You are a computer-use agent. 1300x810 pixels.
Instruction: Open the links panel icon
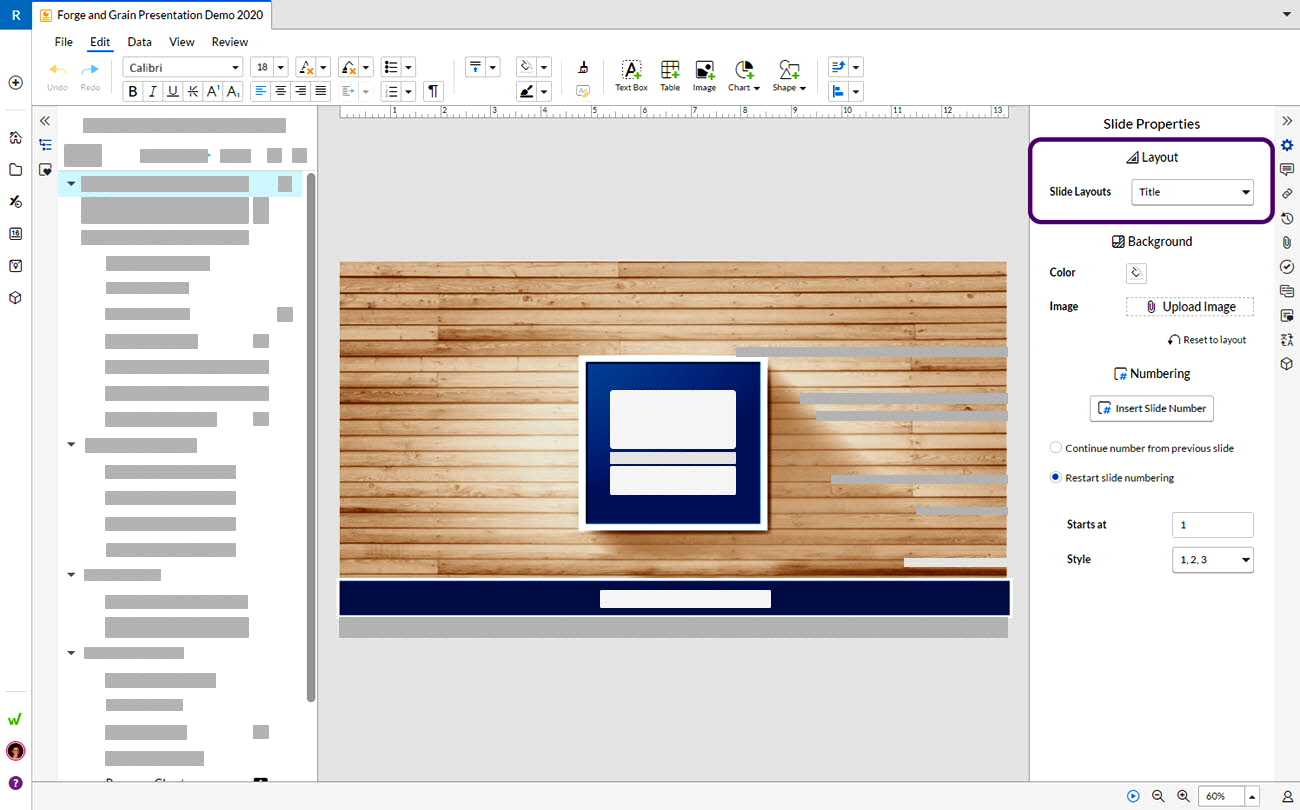tap(1287, 193)
